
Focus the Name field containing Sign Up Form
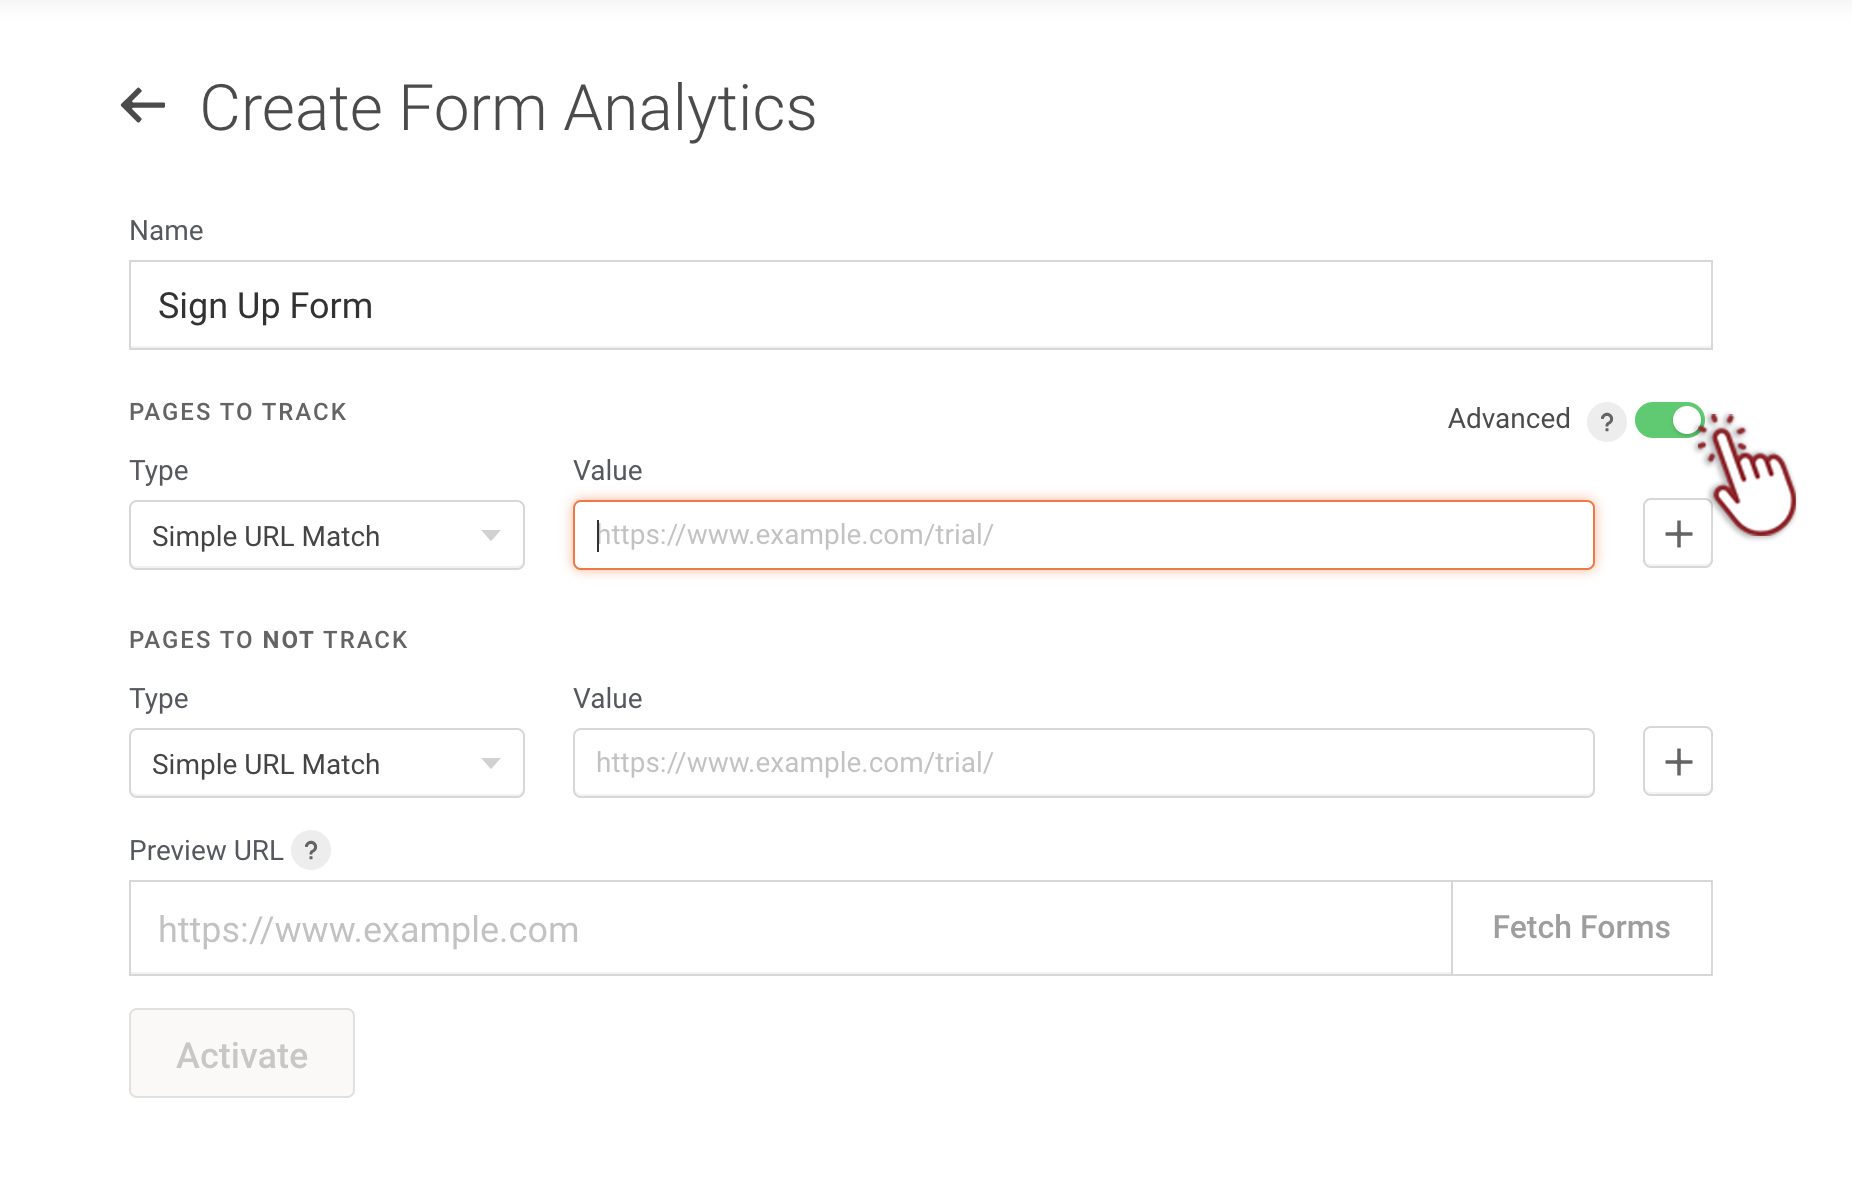tap(920, 306)
